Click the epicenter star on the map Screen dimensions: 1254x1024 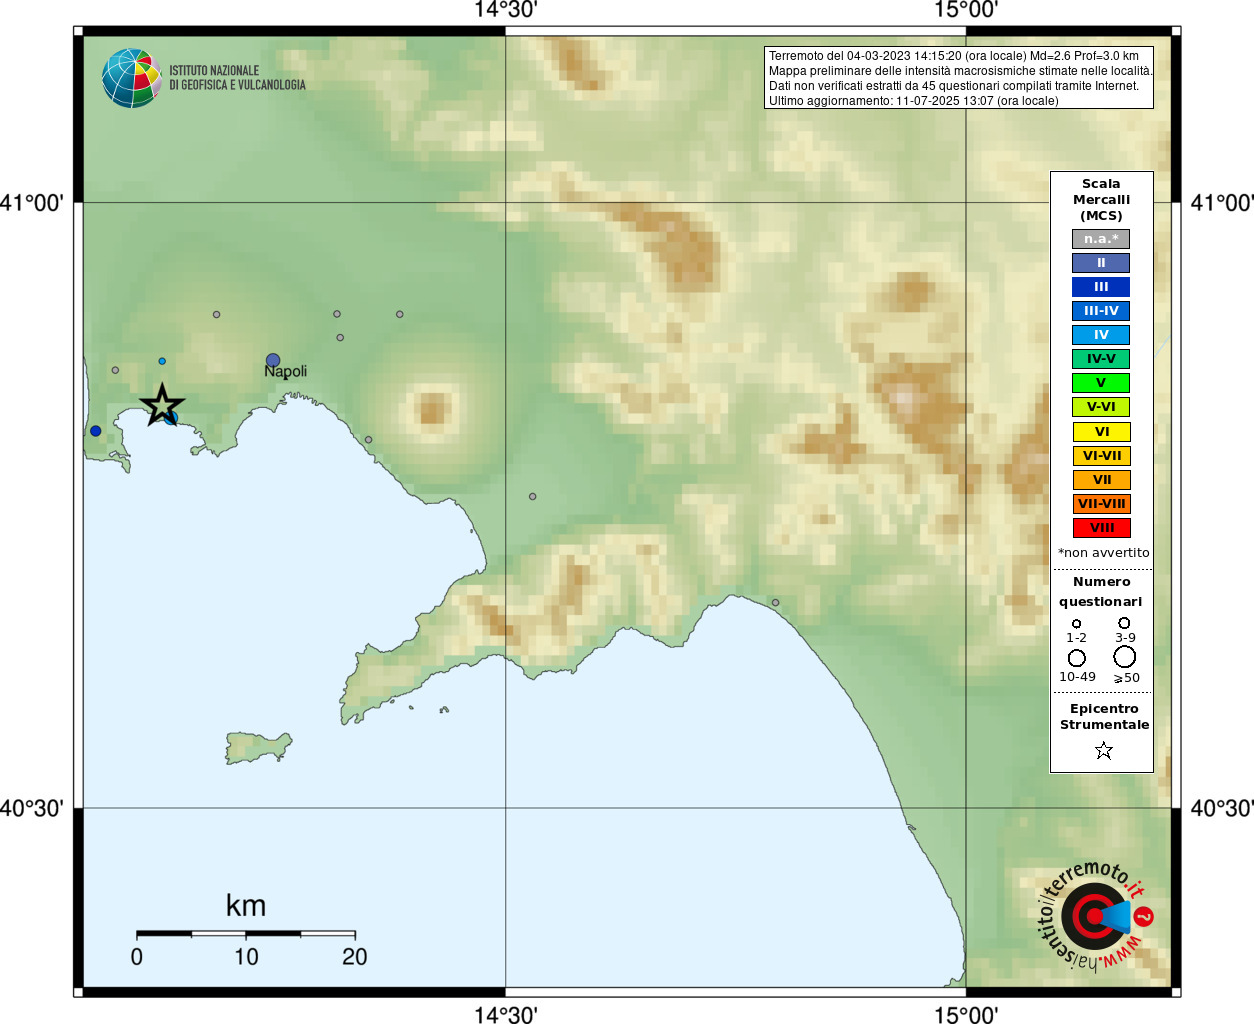[162, 405]
